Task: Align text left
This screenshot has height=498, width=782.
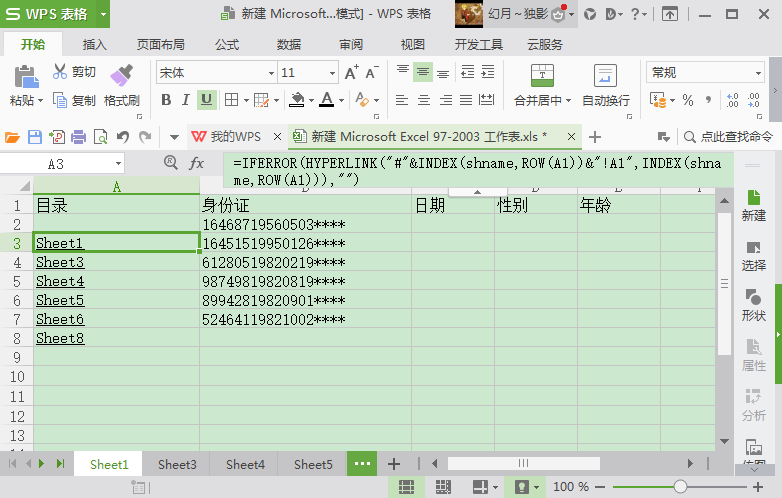Action: [x=402, y=100]
